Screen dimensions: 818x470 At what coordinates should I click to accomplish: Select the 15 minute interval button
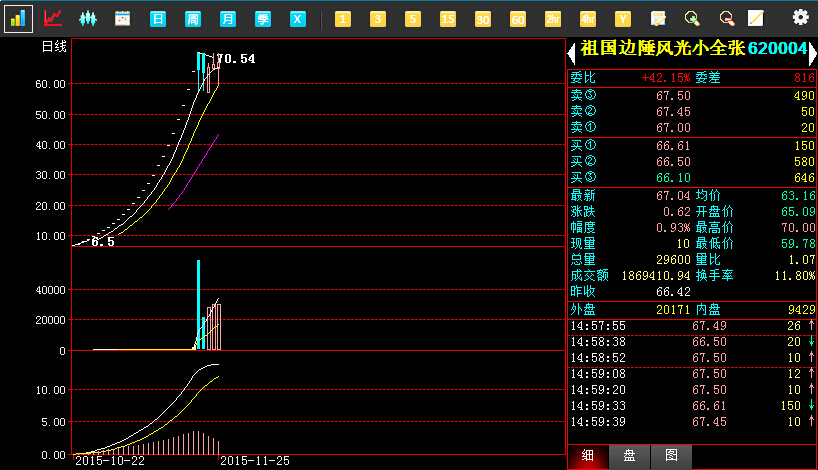pos(448,19)
